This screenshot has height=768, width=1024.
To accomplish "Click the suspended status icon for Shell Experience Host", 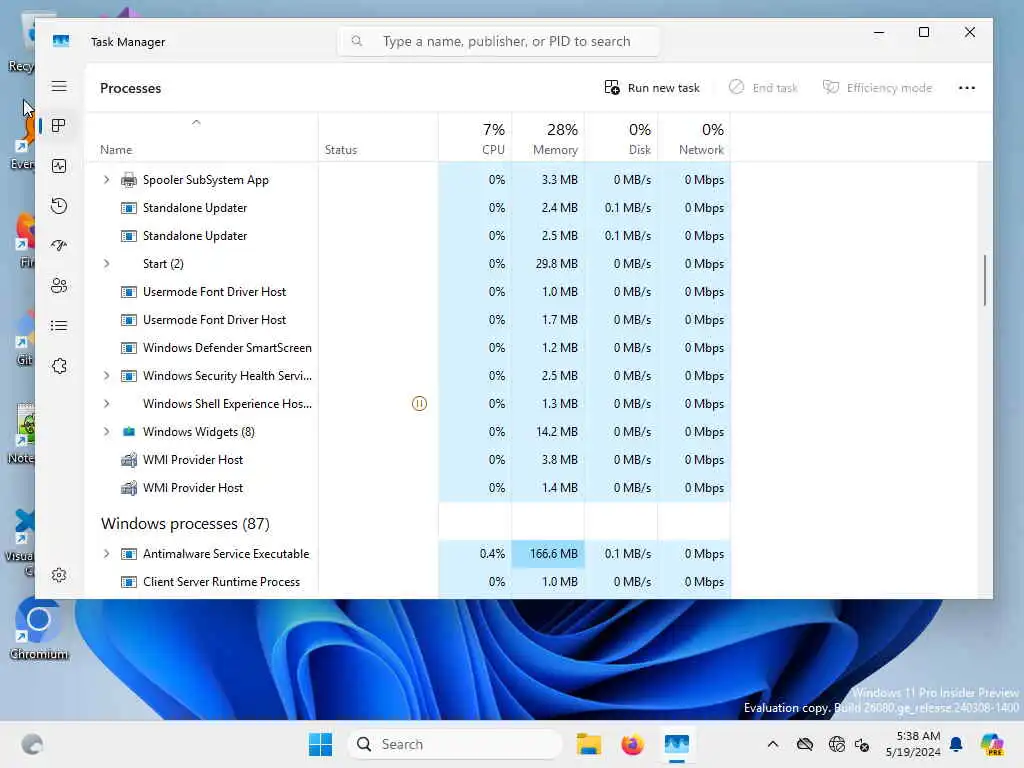I will point(419,404).
